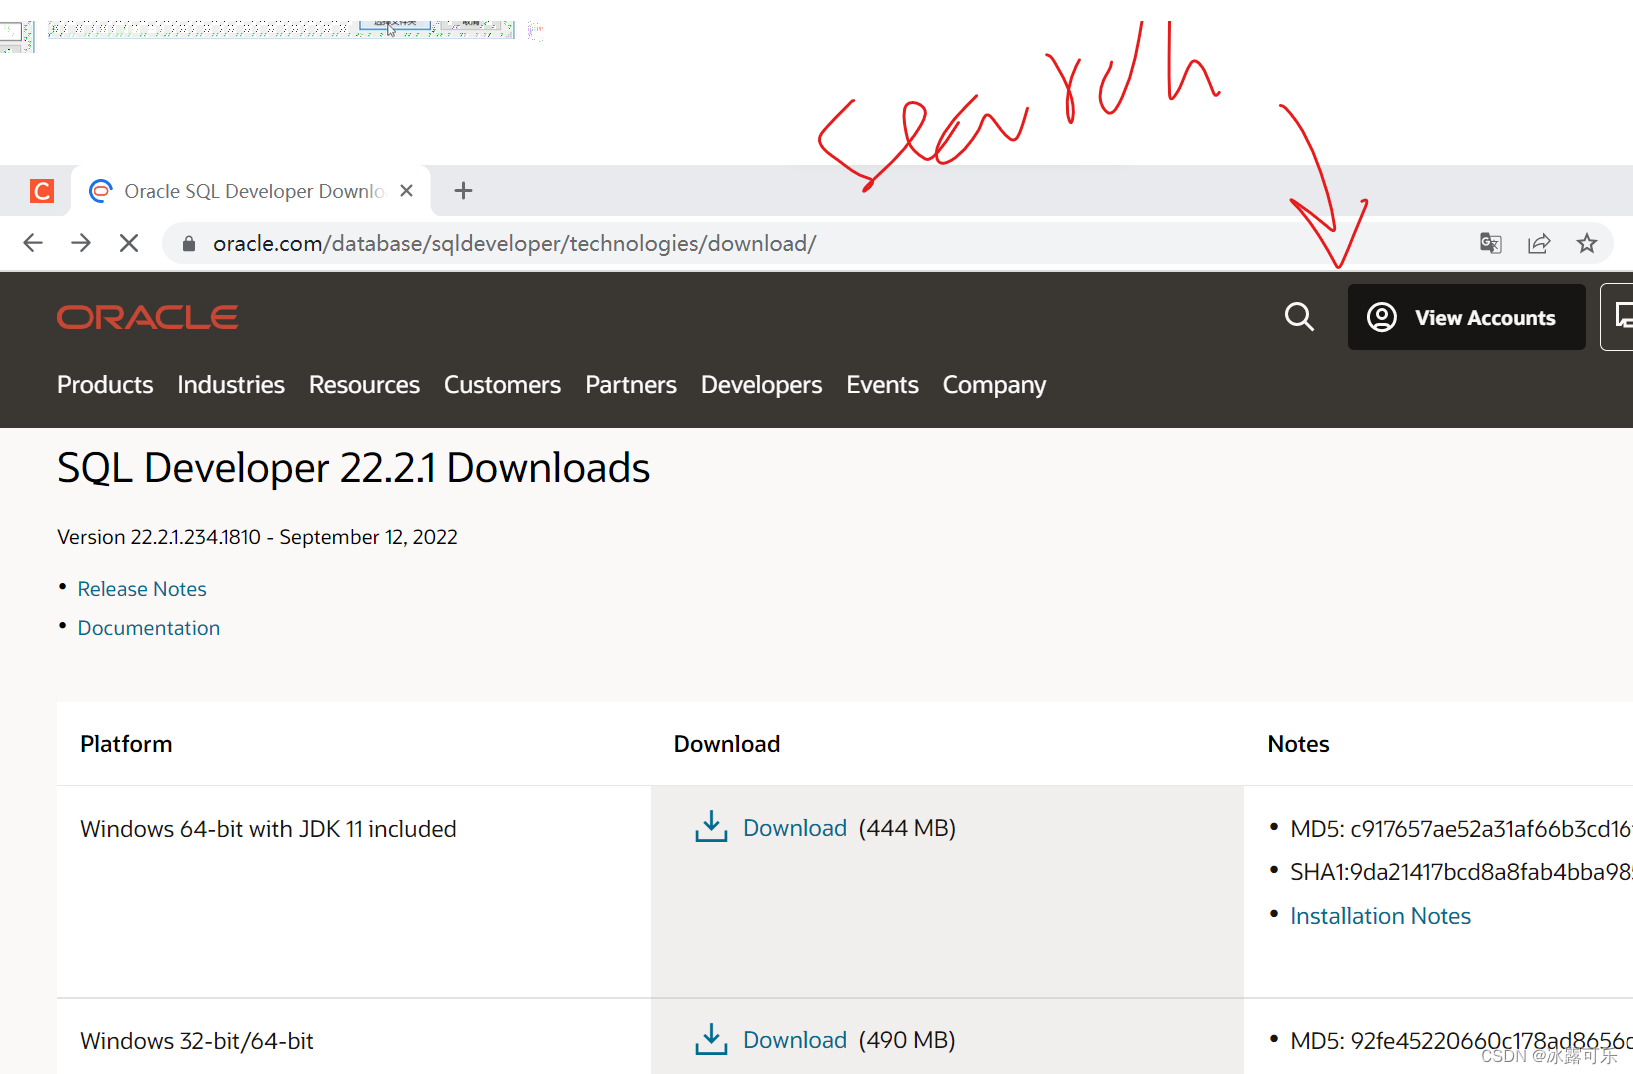Click the SQL Developer 22.2.1 Downloads heading
Screen dimensions: 1633x1074
[353, 468]
